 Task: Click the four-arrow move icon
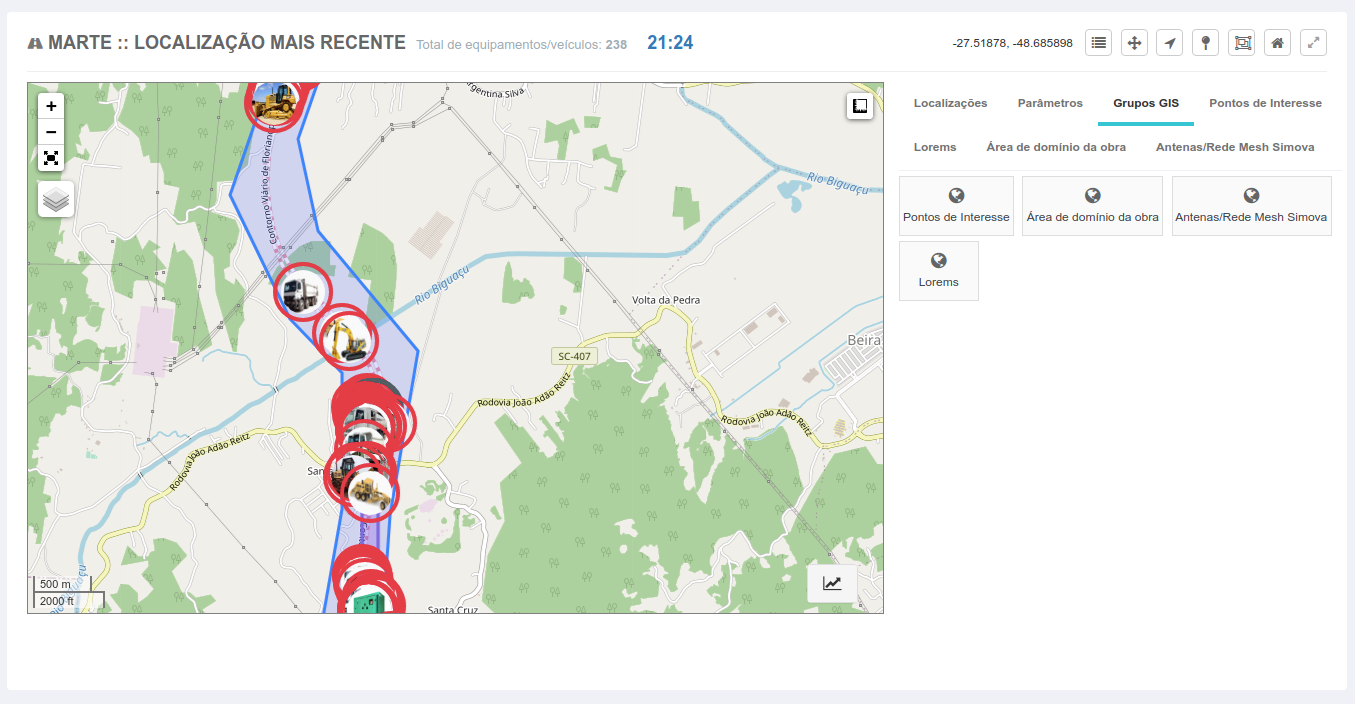click(1134, 43)
